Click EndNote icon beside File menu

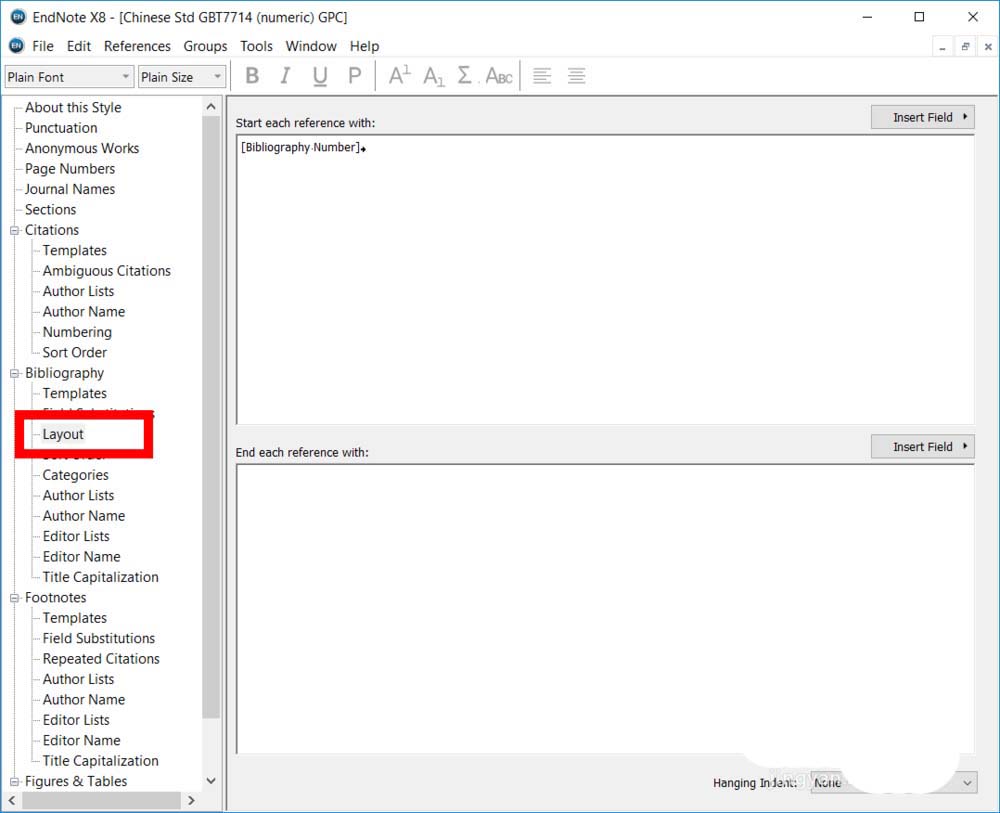tap(17, 46)
